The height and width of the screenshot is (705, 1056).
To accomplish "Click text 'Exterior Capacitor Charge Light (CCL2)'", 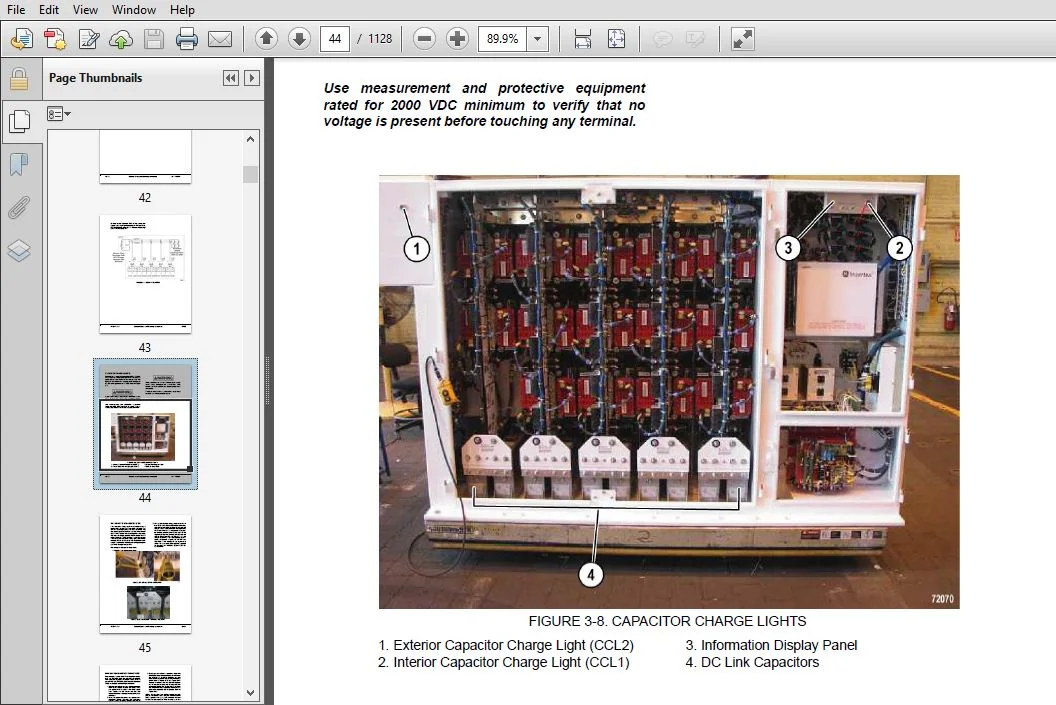I will point(513,645).
